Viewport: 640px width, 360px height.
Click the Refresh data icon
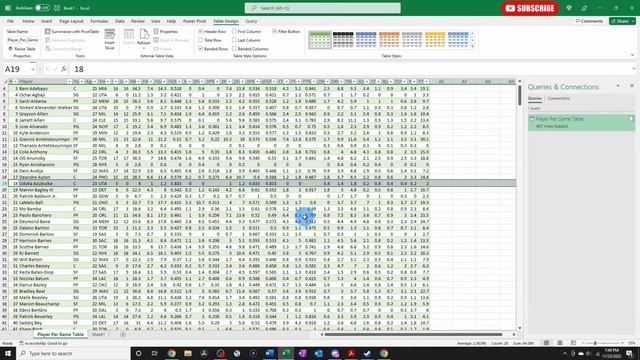click(144, 35)
